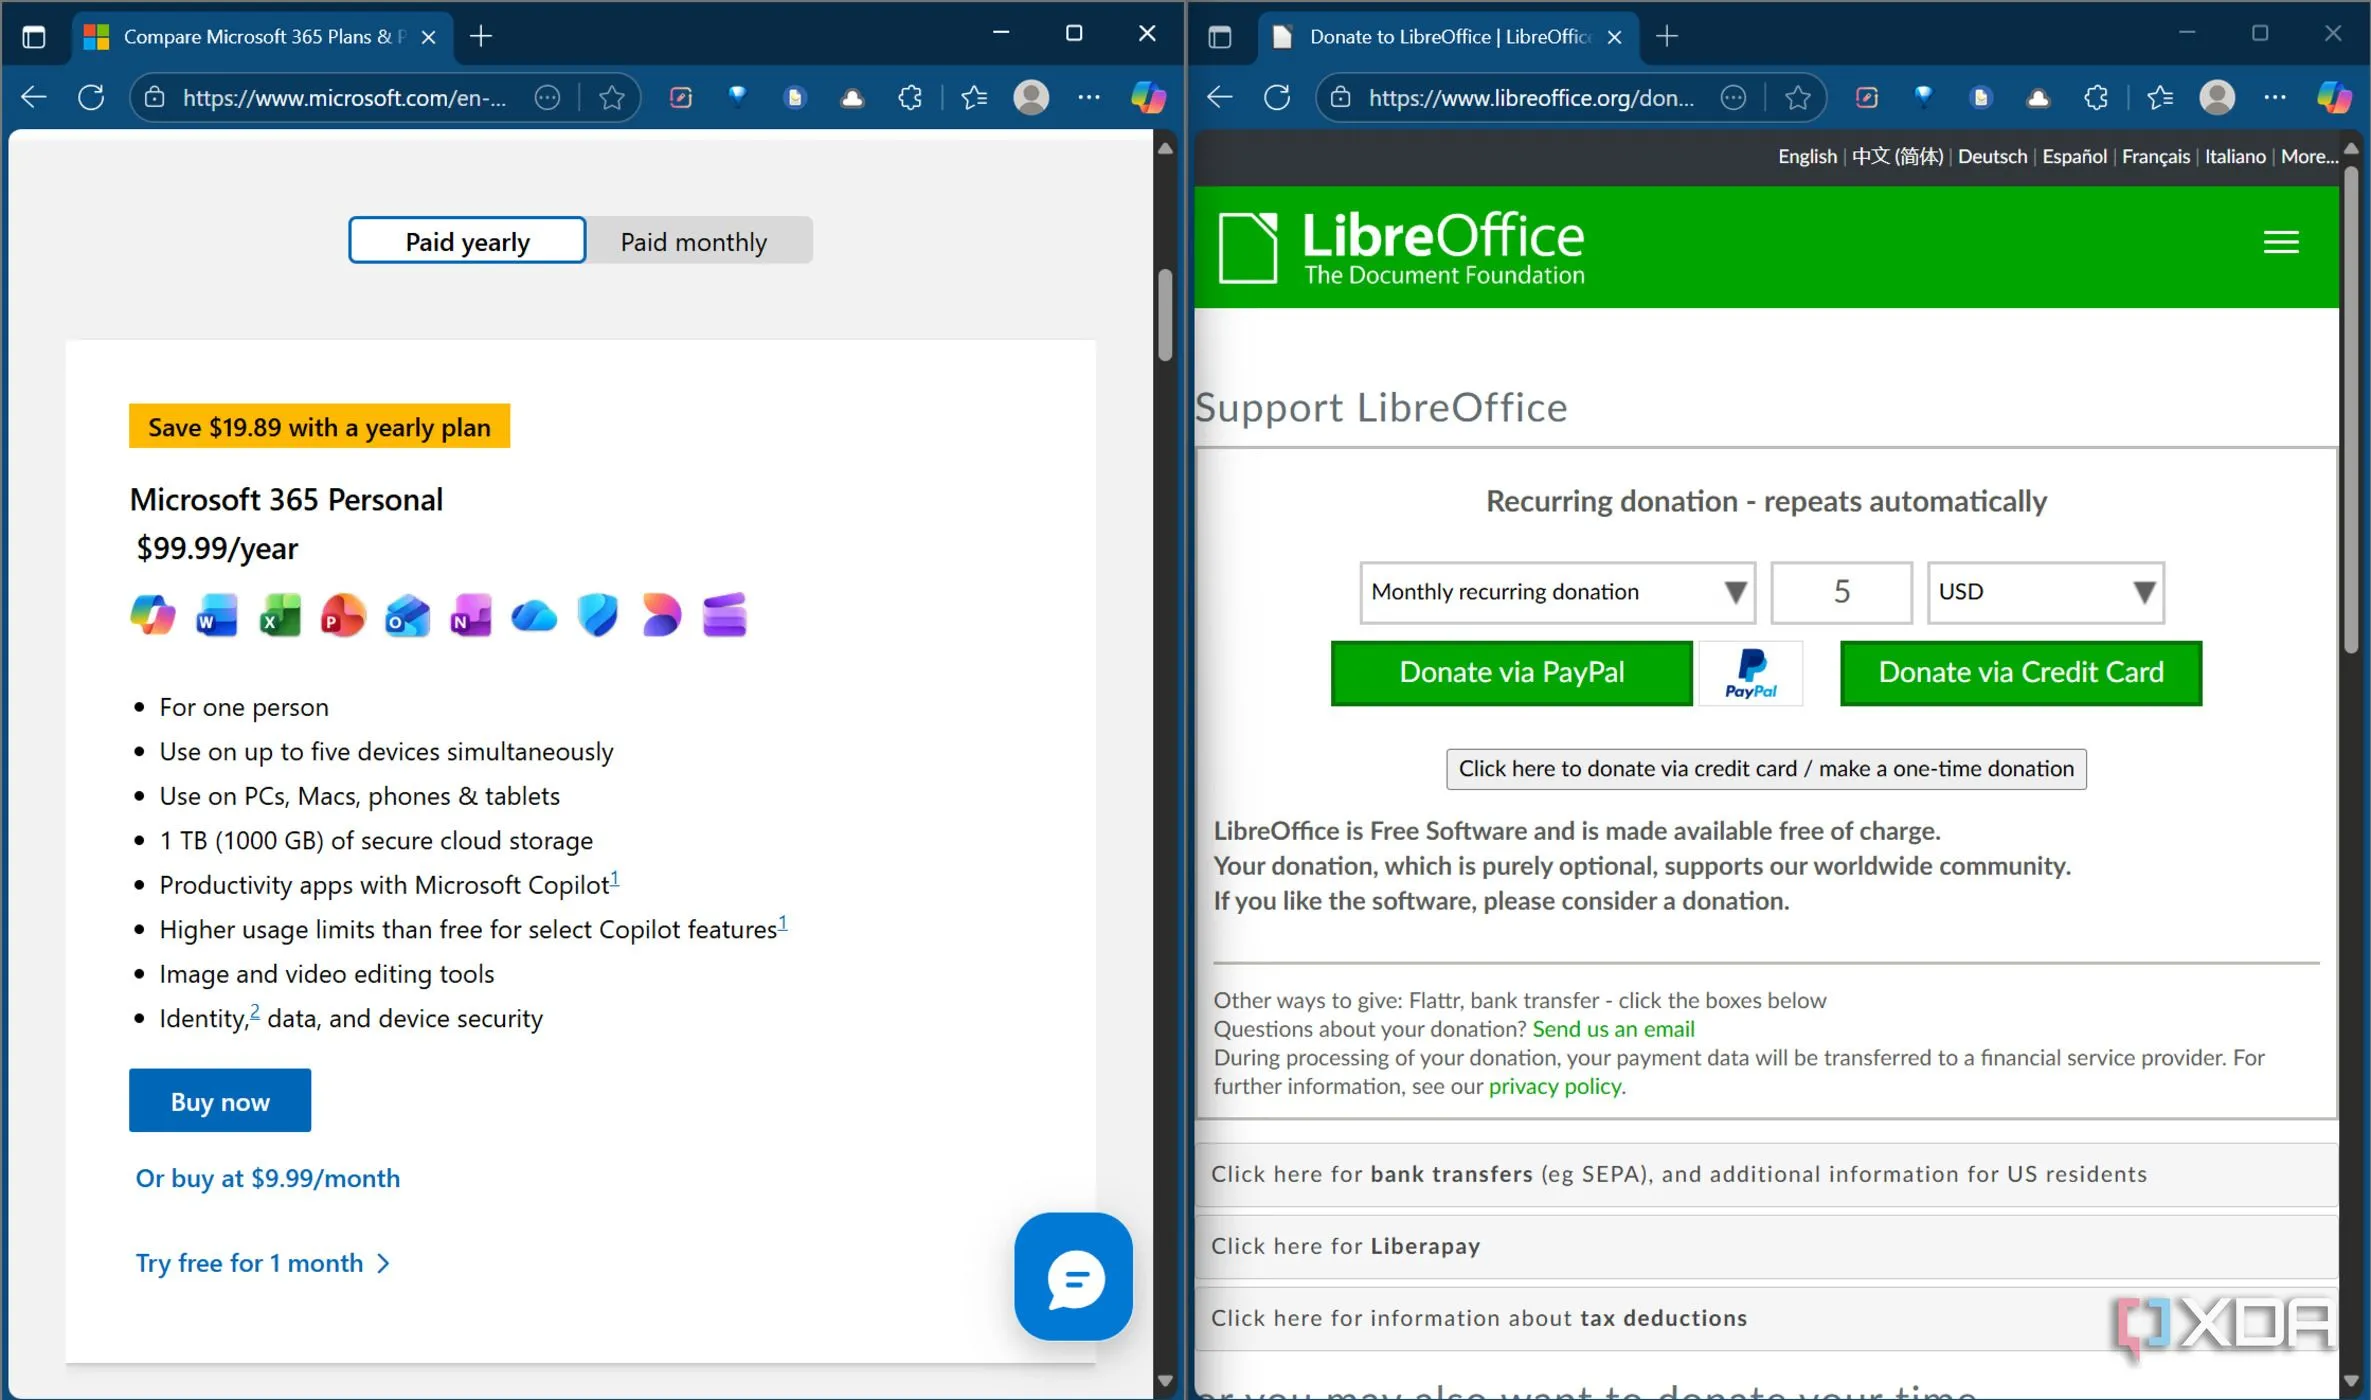
Task: Select Deutsch from the language bar
Action: [x=1991, y=156]
